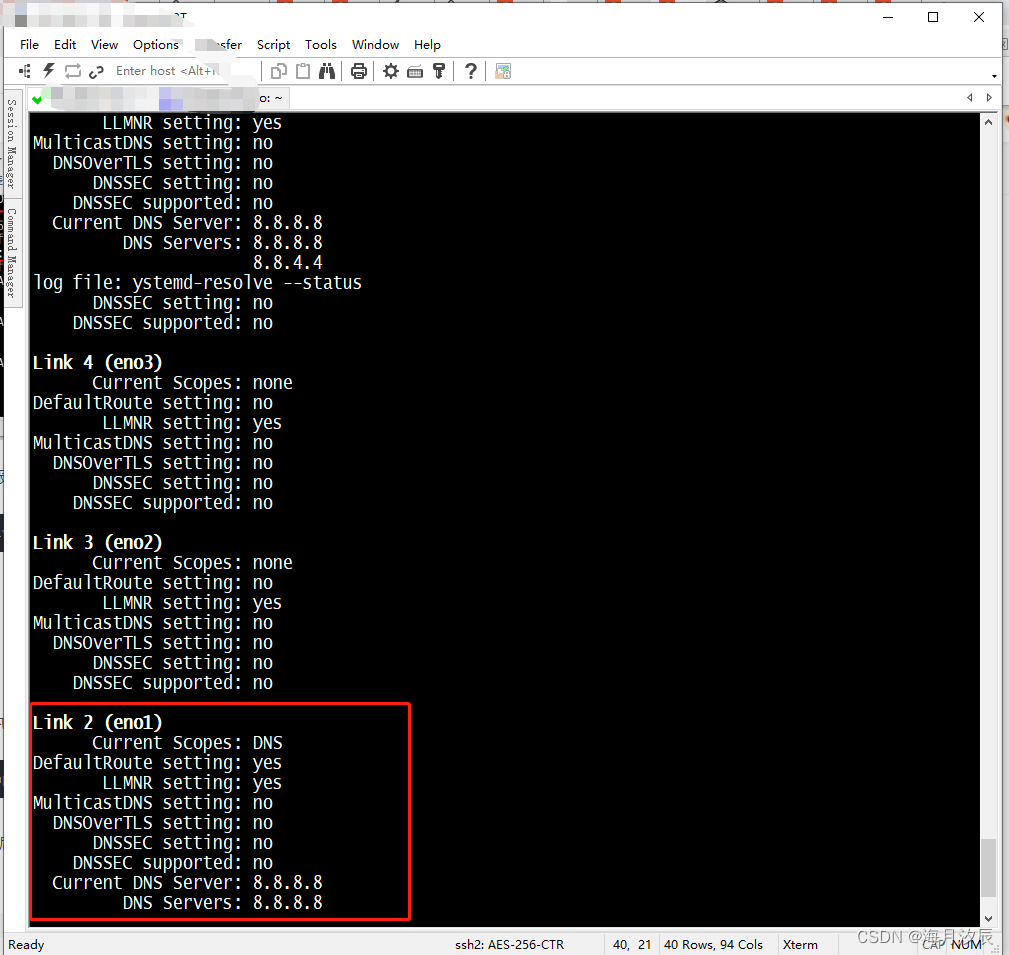Click the Reconnect toolbar icon
This screenshot has height=955, width=1009.
tap(73, 71)
